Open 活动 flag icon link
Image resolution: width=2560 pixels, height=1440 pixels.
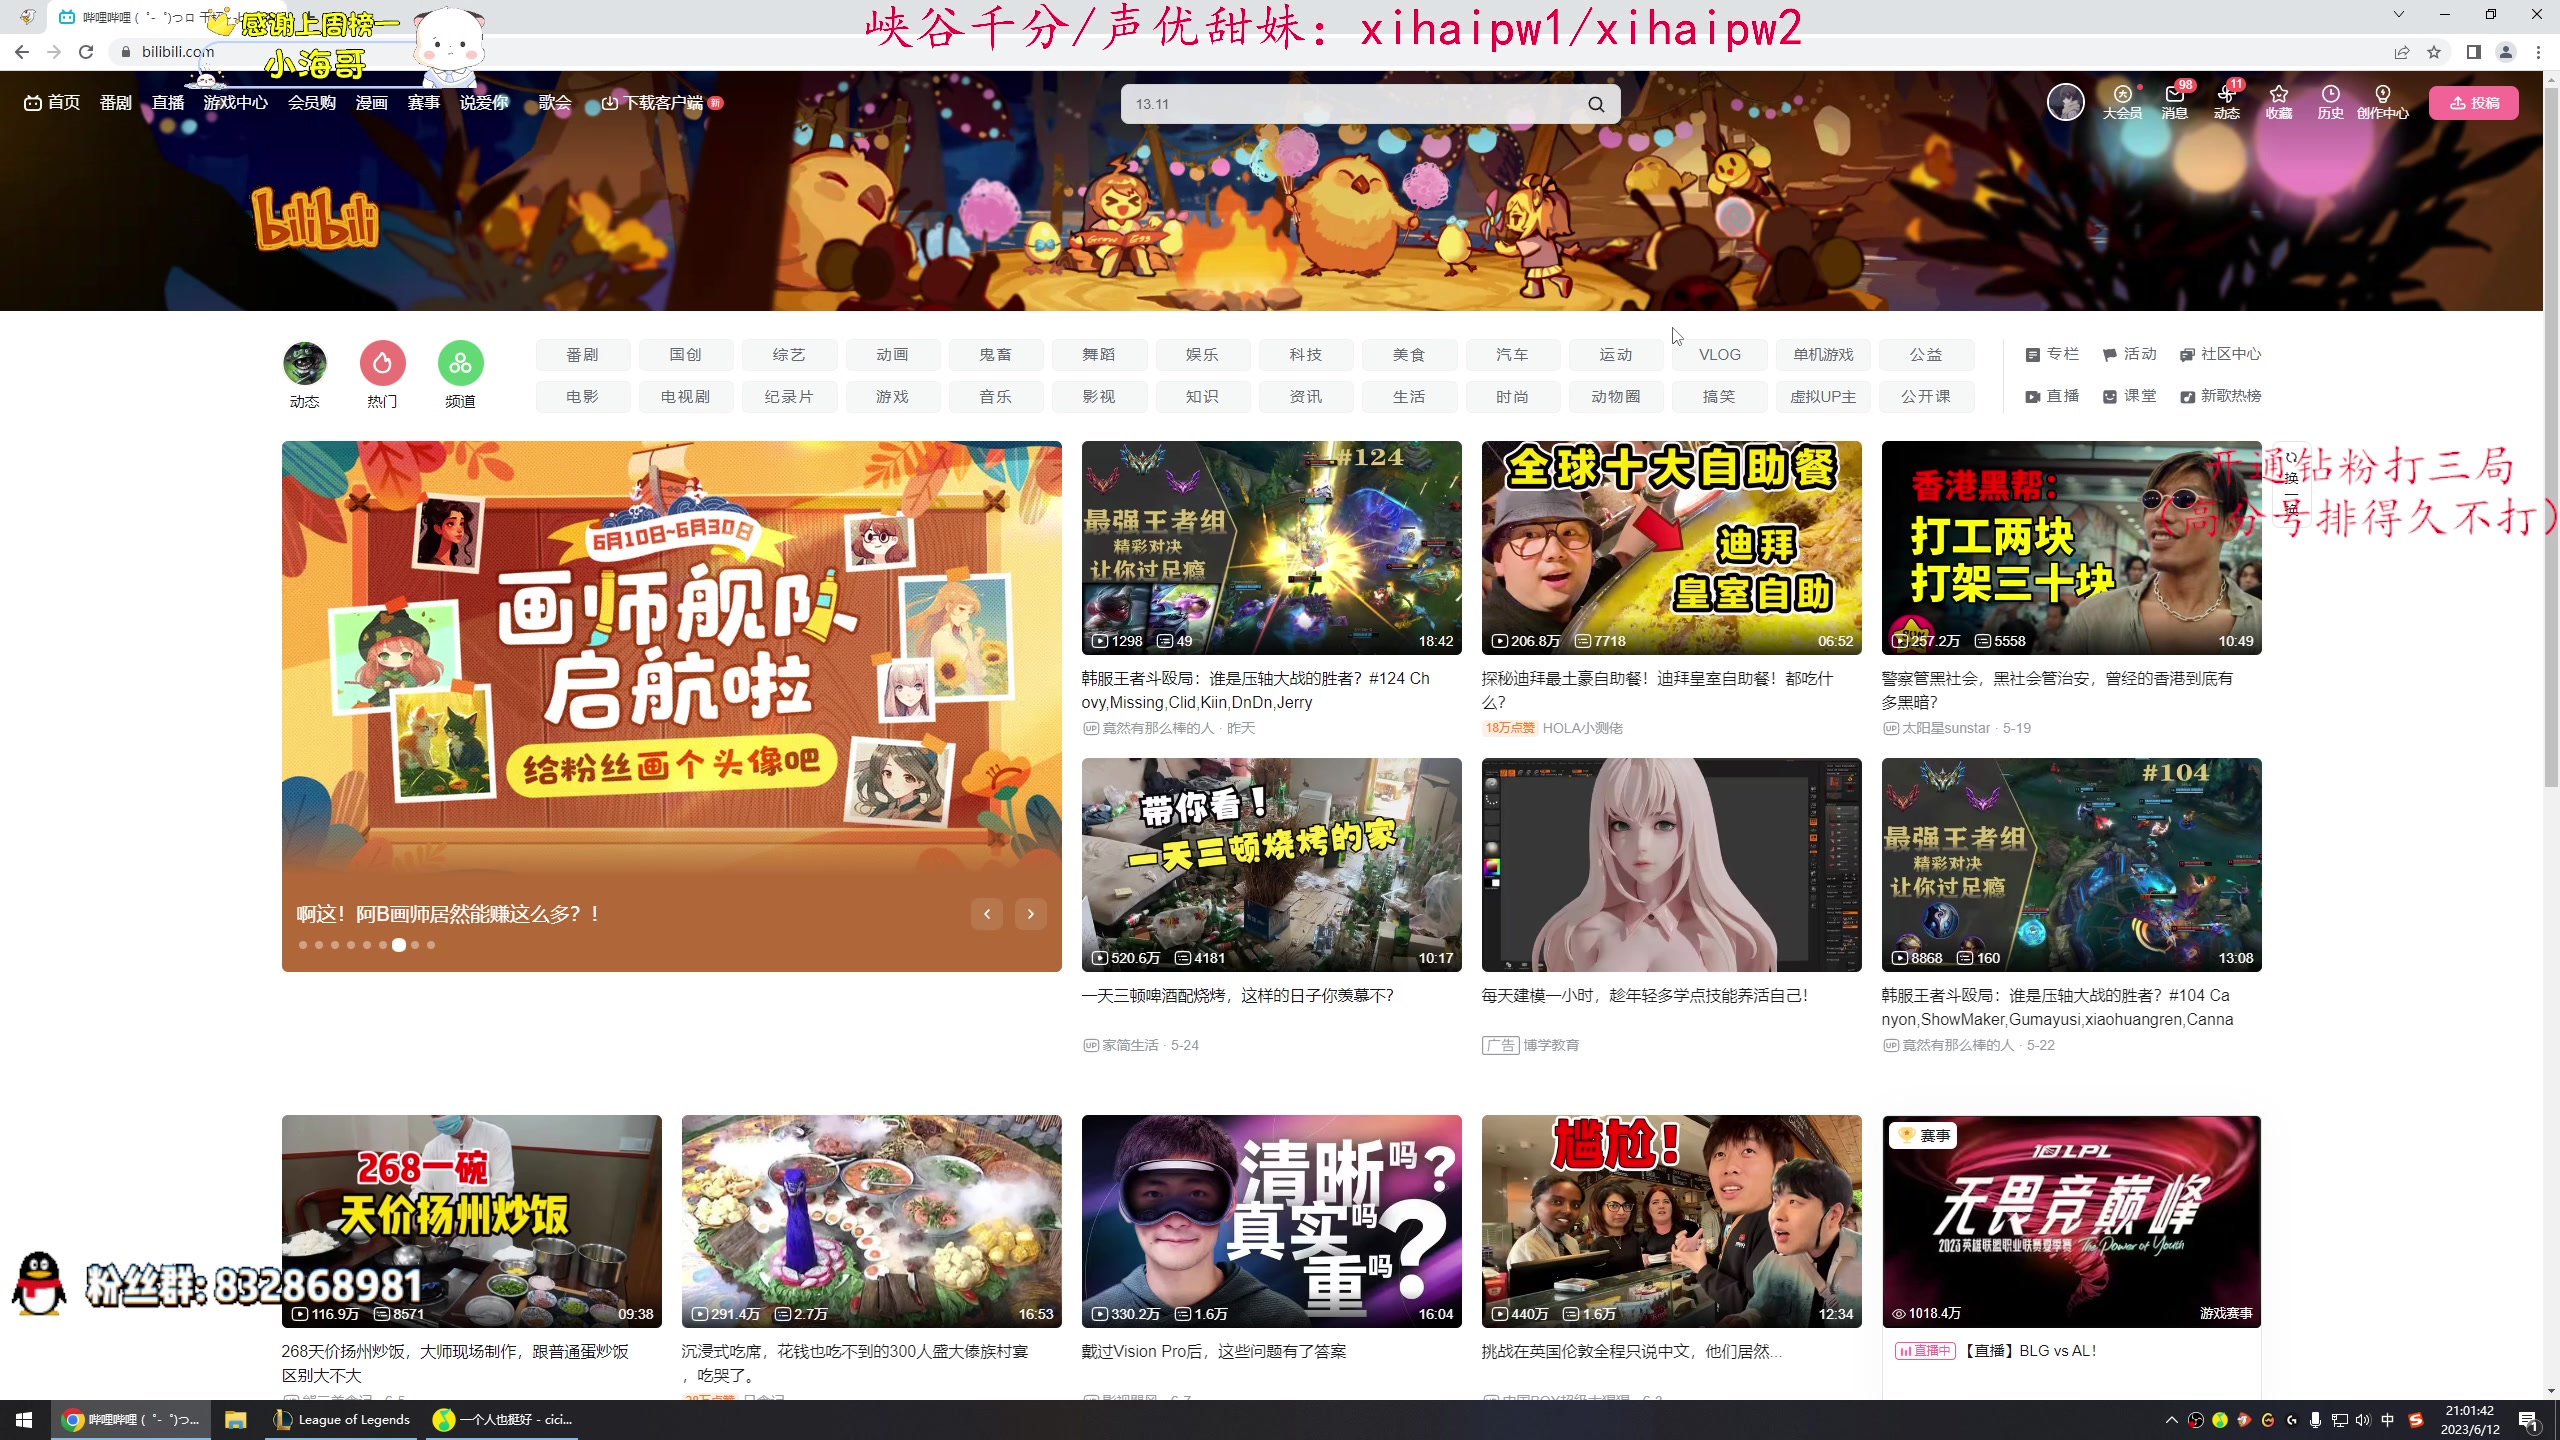coord(2130,354)
